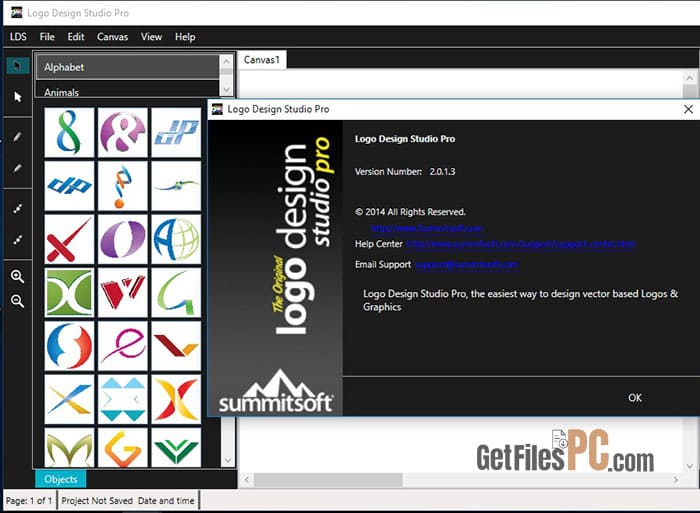Select the yellow-red X logo
Screen dimensions: 700x513
click(176, 399)
